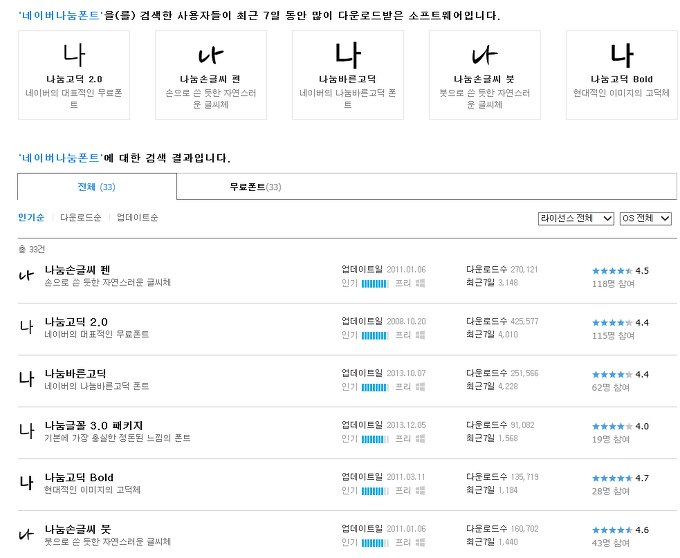Image resolution: width=680 pixels, height=558 pixels.
Task: Click update date 2013.10.07
Action: pyautogui.click(x=406, y=373)
